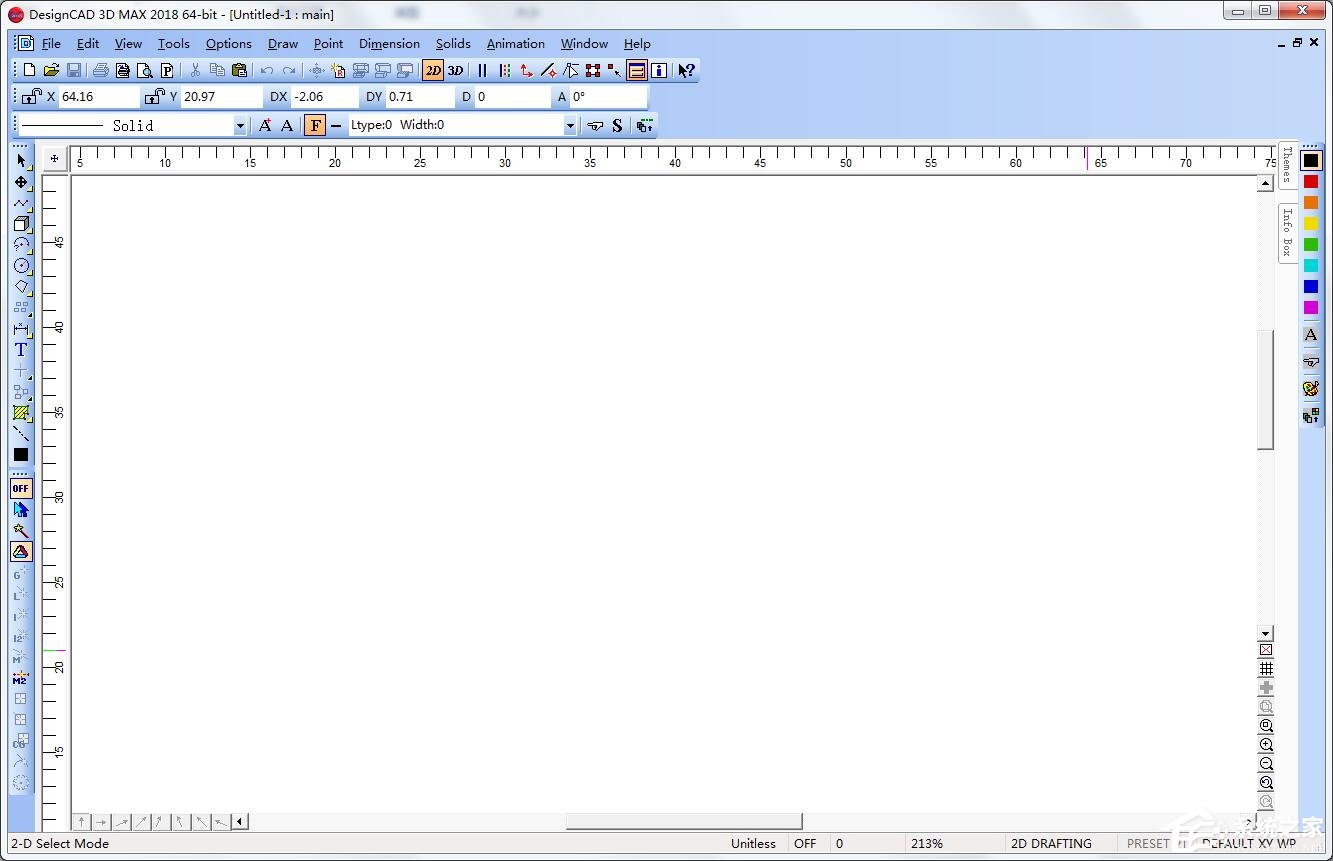Click the grid display icon
The height and width of the screenshot is (861, 1333).
click(1266, 669)
